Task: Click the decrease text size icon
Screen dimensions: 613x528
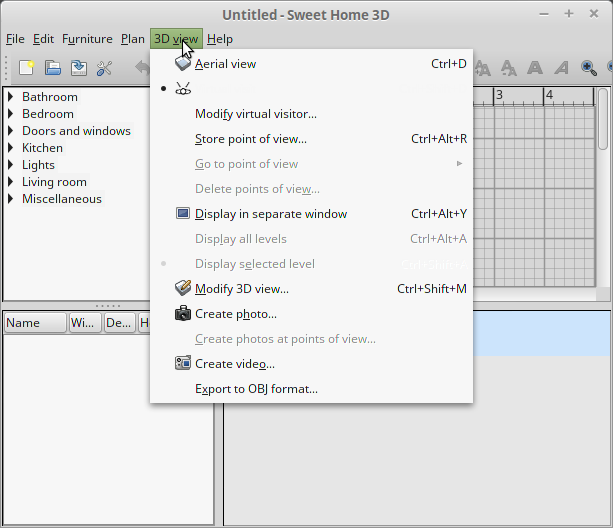Action: point(509,68)
